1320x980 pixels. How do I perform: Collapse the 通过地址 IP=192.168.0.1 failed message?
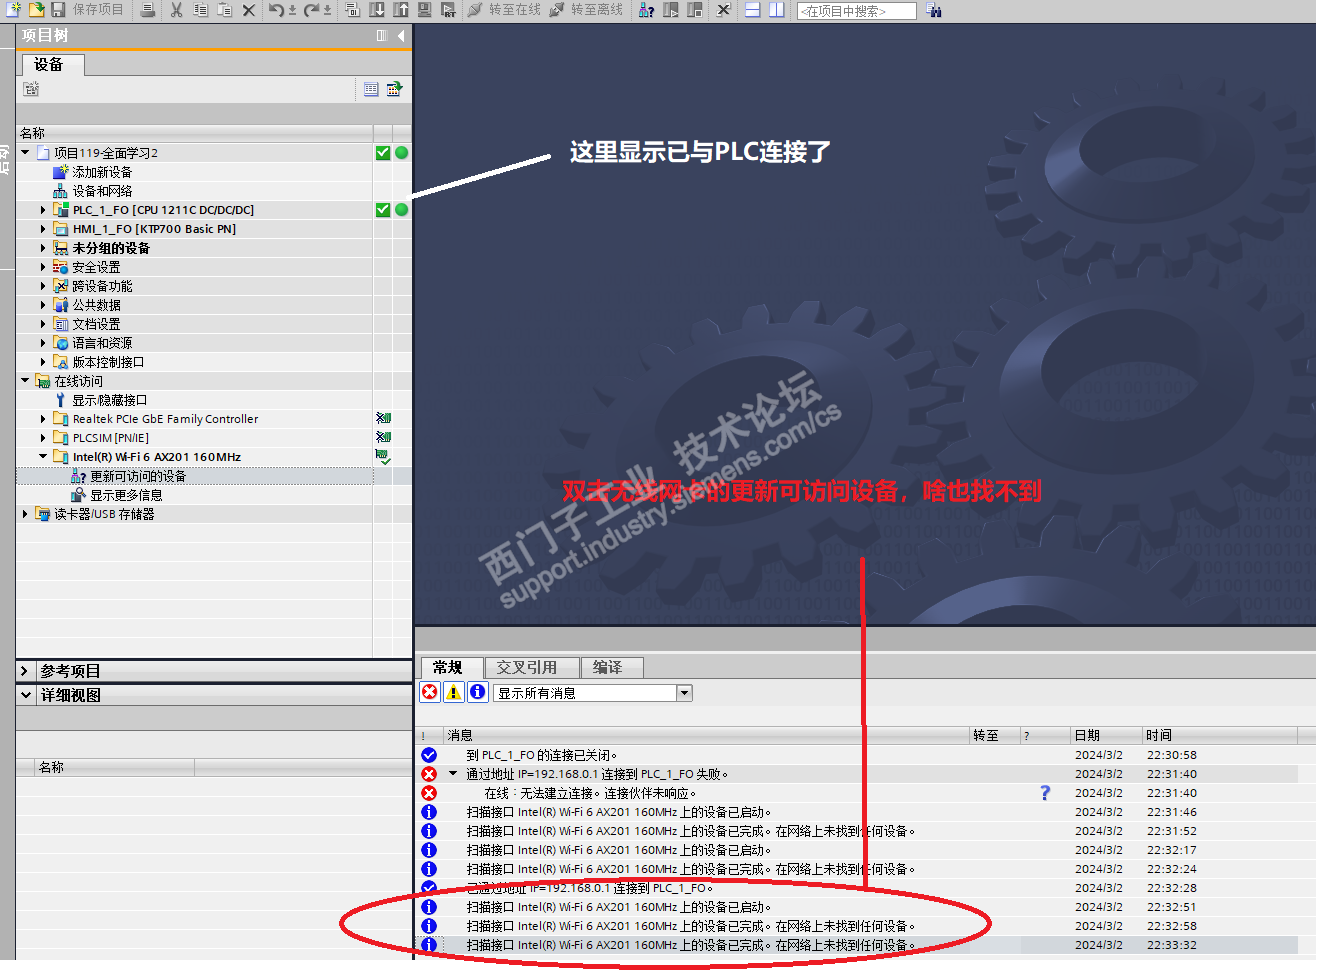pos(453,774)
